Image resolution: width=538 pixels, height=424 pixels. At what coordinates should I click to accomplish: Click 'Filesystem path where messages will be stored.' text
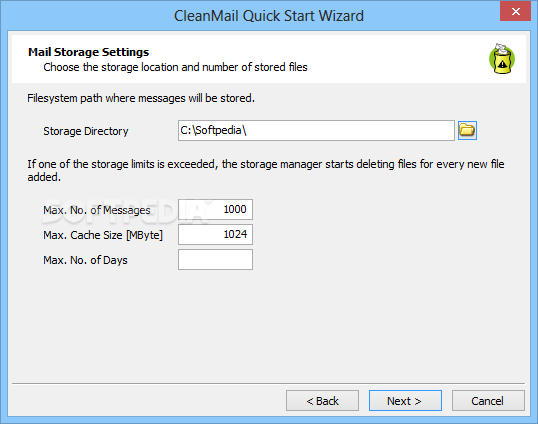click(141, 98)
